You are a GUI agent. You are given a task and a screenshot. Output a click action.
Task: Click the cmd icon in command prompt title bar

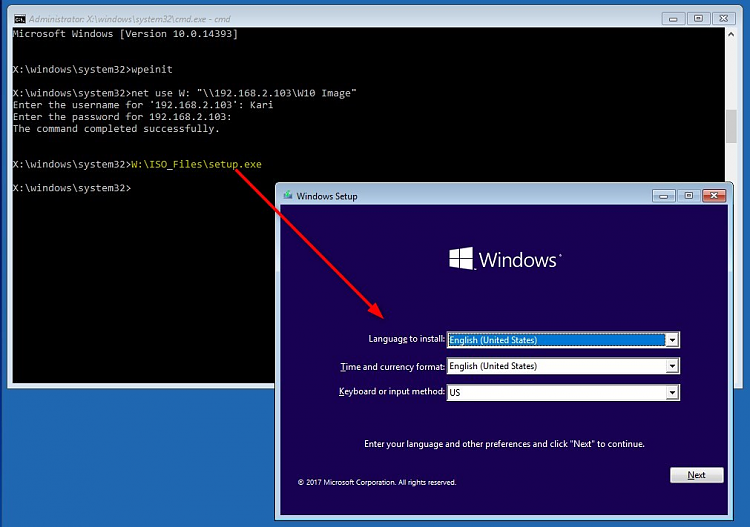pyautogui.click(x=20, y=19)
